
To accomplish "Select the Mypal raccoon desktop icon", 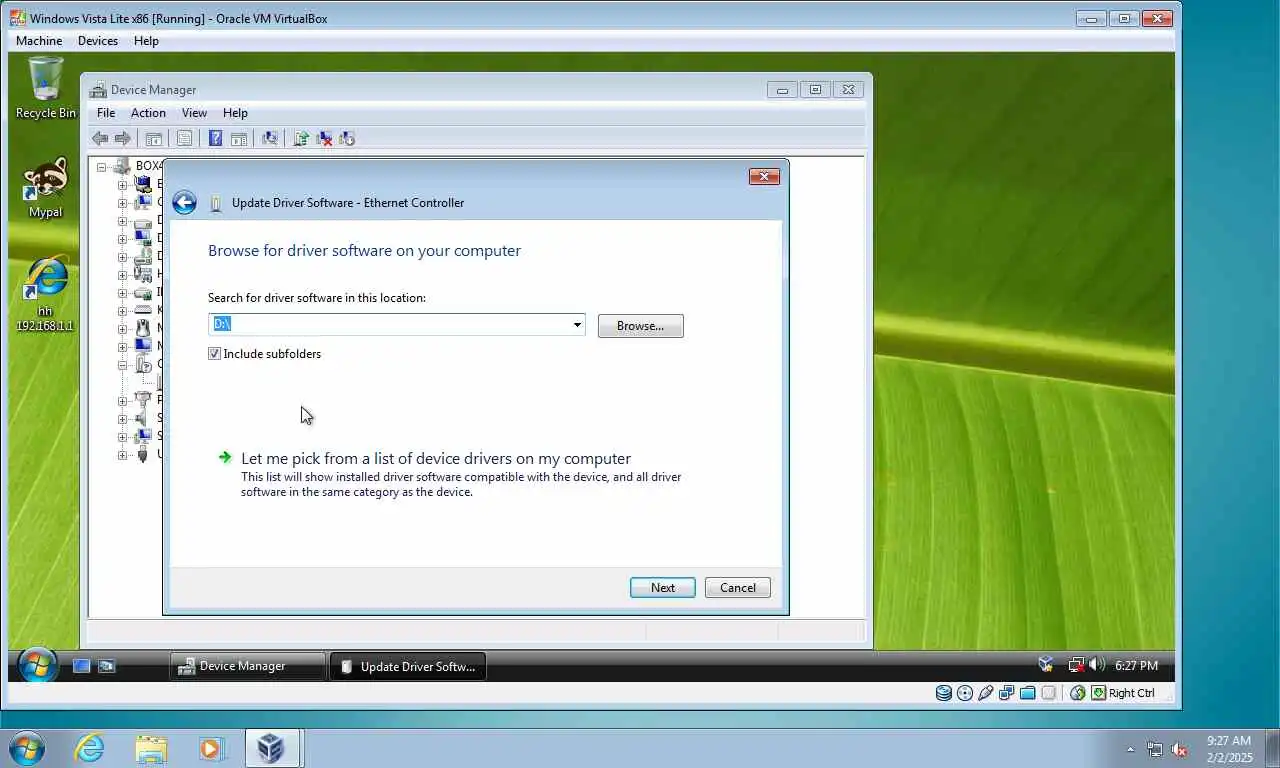I will 45,187.
